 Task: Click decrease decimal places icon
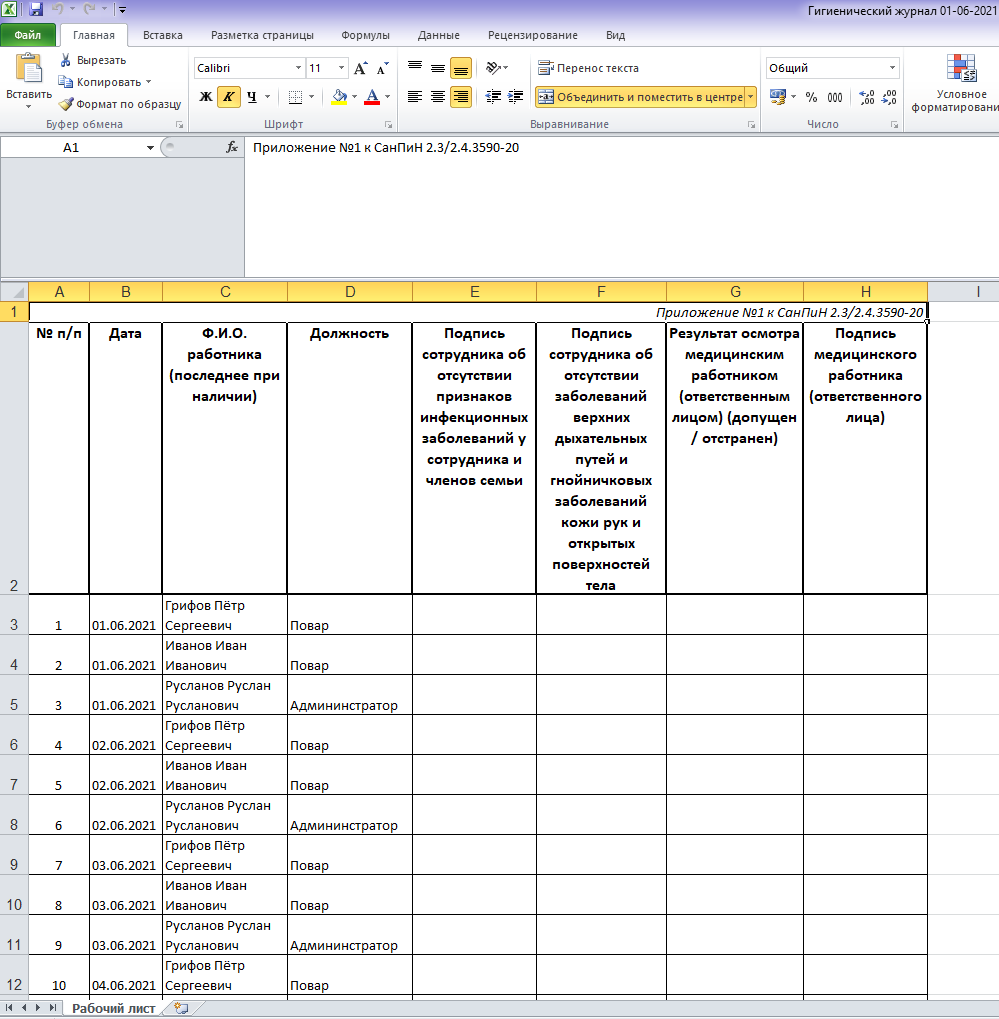pyautogui.click(x=889, y=97)
